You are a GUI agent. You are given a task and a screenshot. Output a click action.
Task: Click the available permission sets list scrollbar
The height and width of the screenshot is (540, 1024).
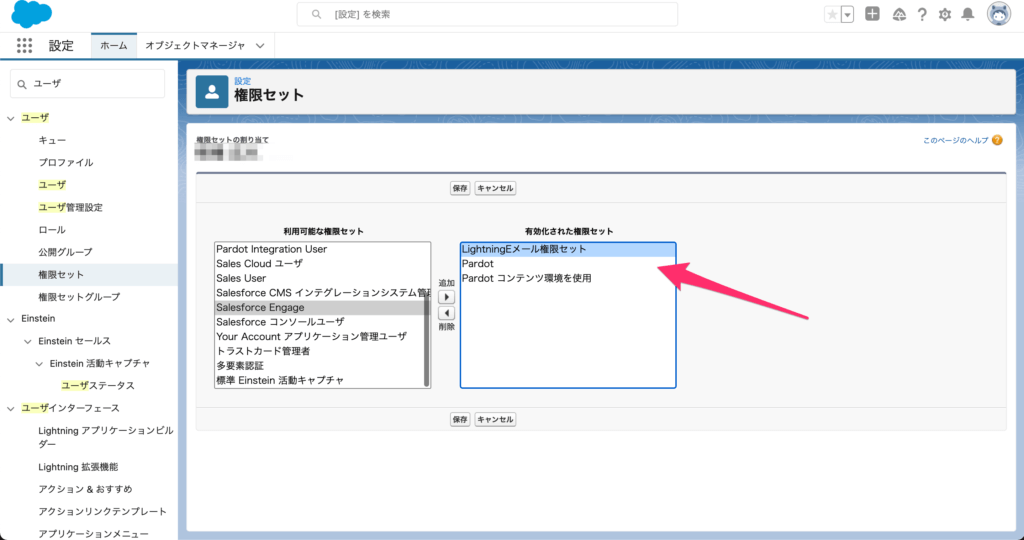[427, 340]
